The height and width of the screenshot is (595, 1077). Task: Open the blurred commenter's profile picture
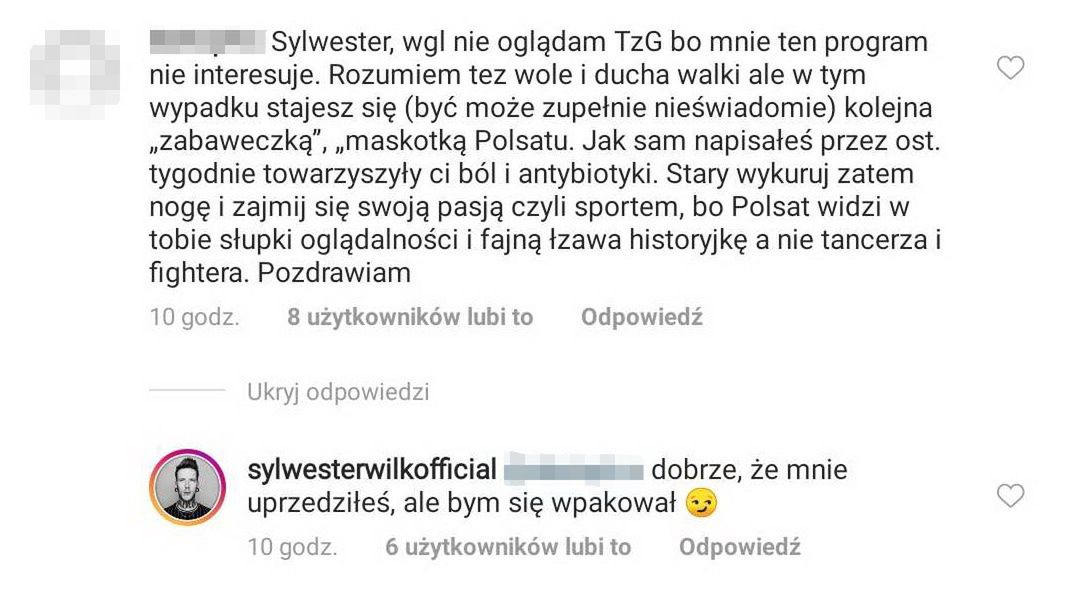[x=75, y=74]
